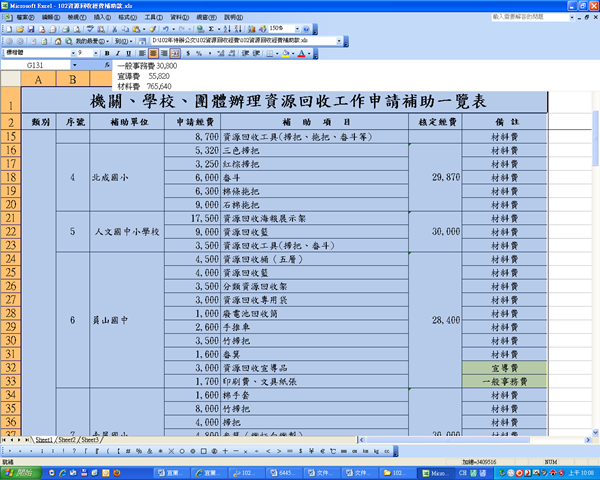Run the spelling check
600x480 pixels.
(x=90, y=29)
